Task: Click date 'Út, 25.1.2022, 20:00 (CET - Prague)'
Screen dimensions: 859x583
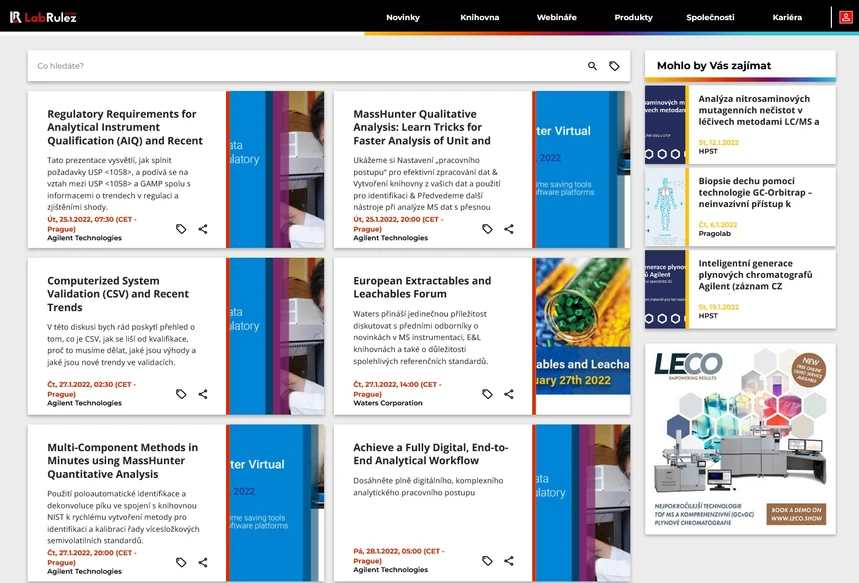Action: (398, 224)
